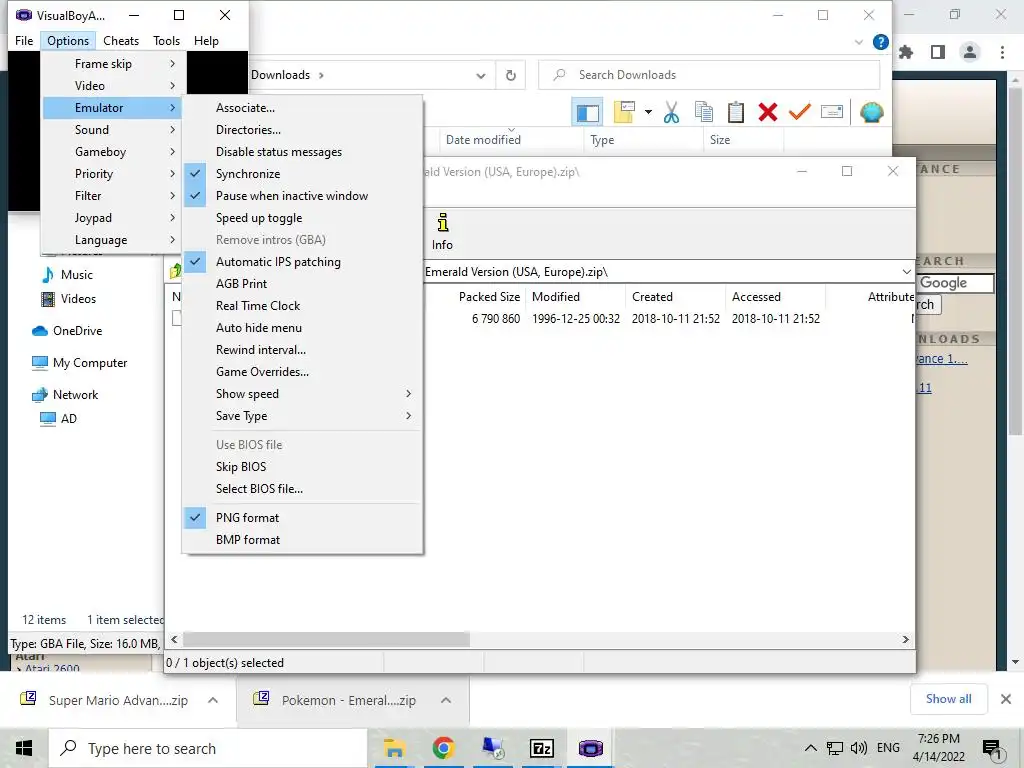Screen dimensions: 1024x768
Task: Click the Chrome page vertical scrollbar
Action: [x=1015, y=261]
